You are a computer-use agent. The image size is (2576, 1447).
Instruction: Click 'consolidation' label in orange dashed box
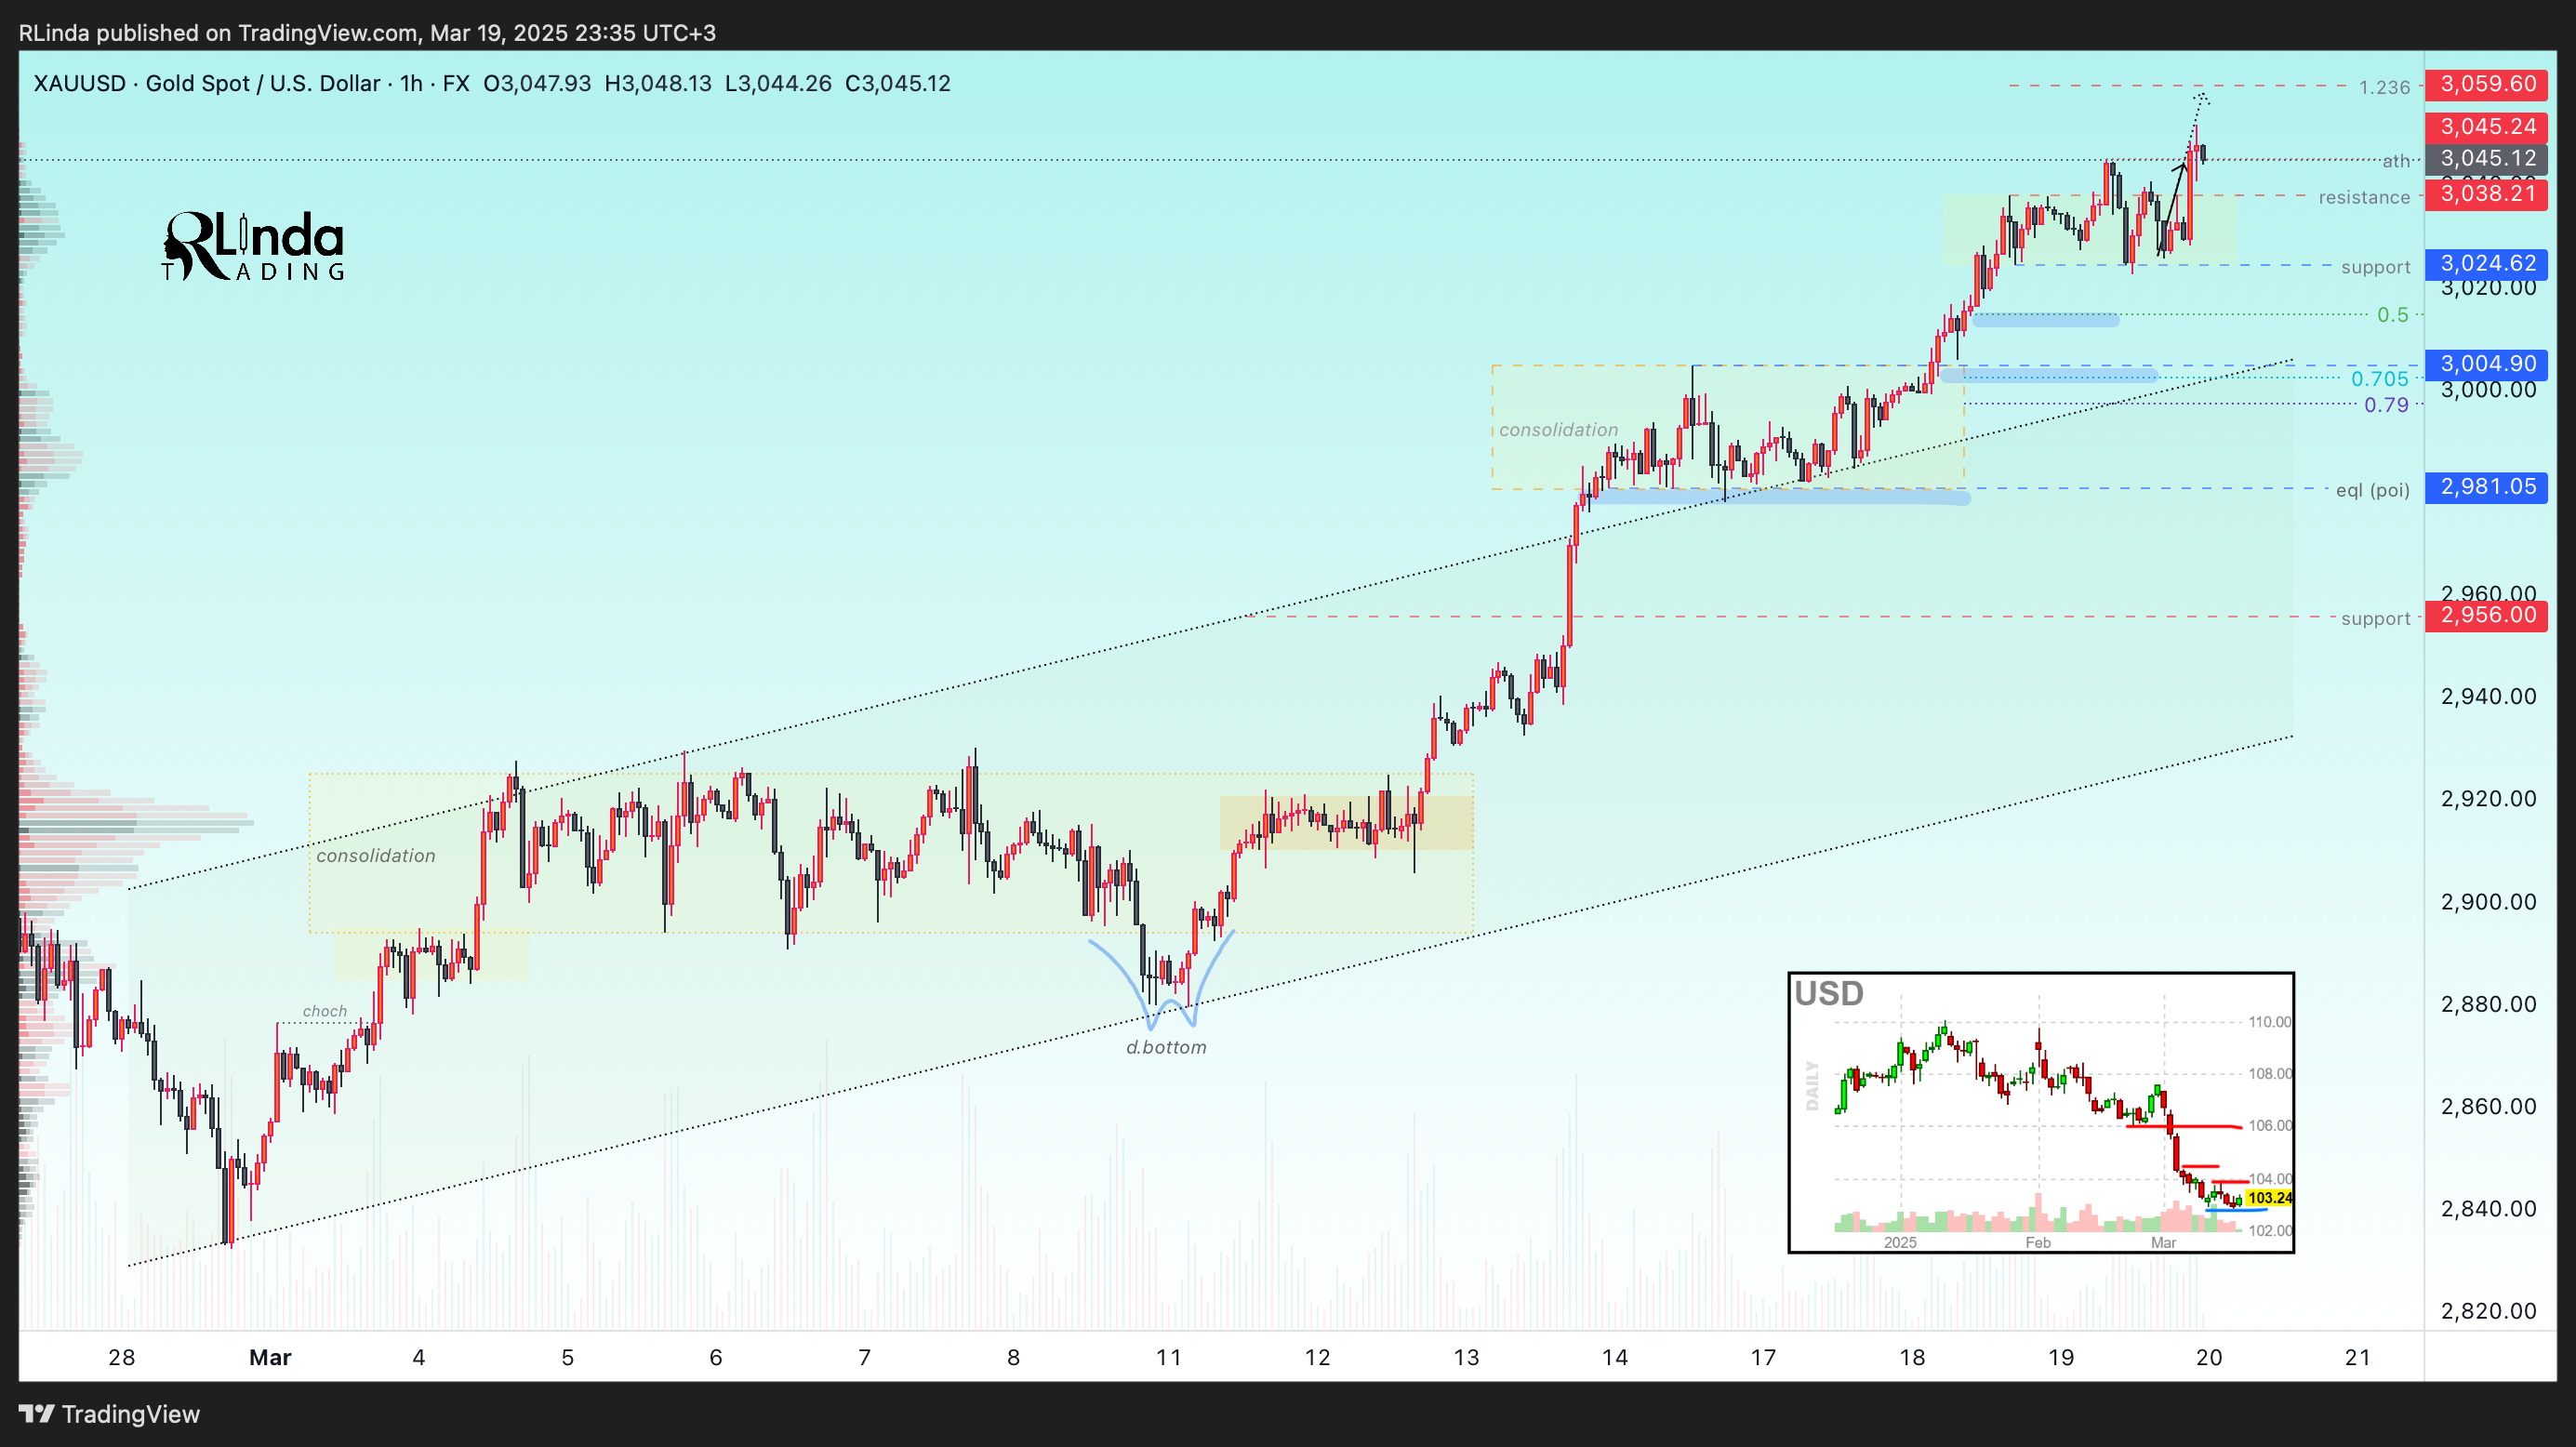1558,430
